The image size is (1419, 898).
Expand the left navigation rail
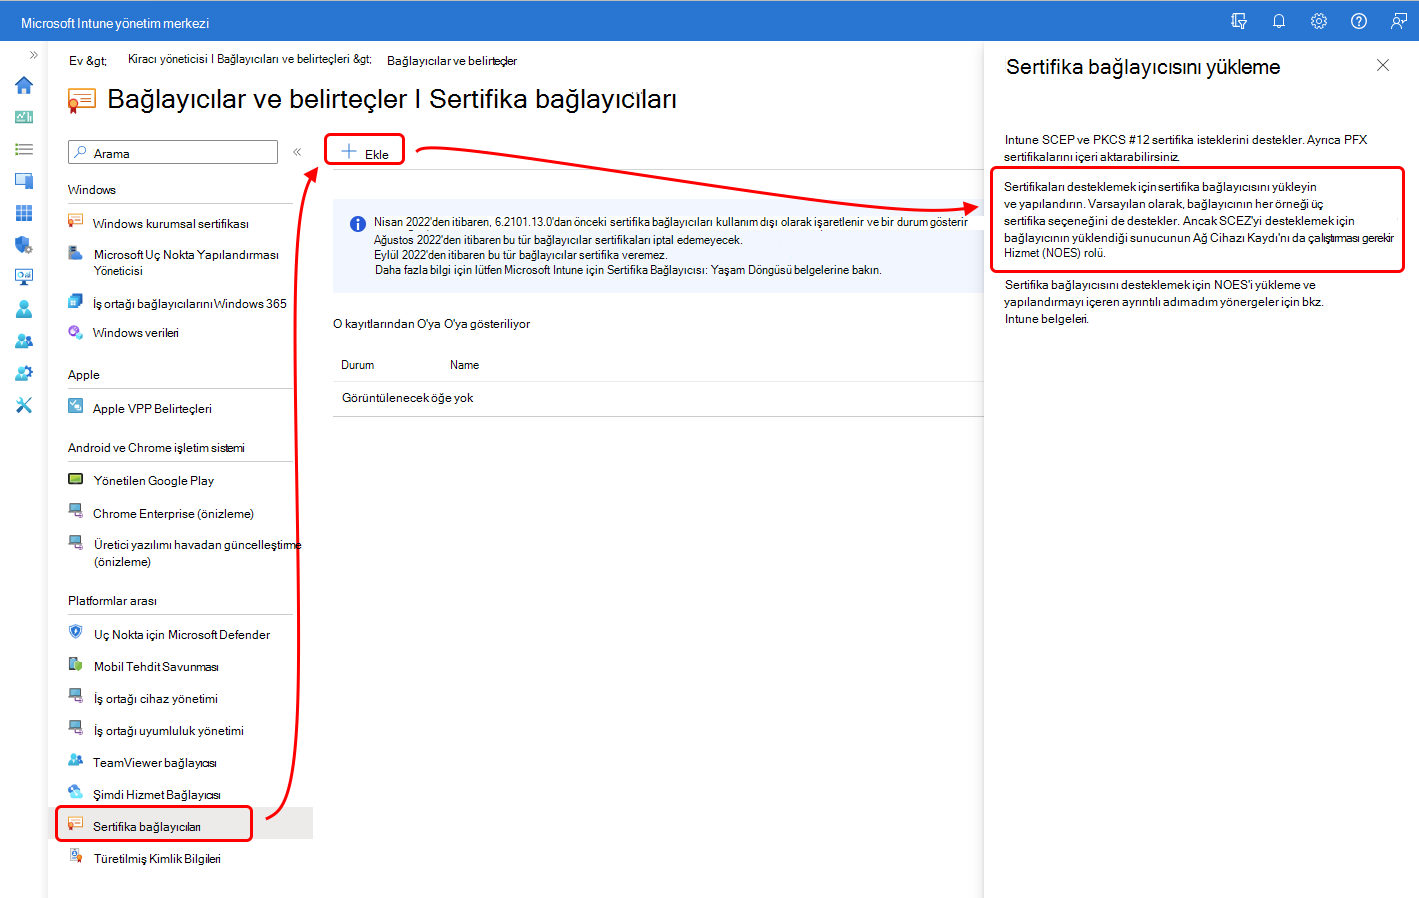pyautogui.click(x=34, y=55)
